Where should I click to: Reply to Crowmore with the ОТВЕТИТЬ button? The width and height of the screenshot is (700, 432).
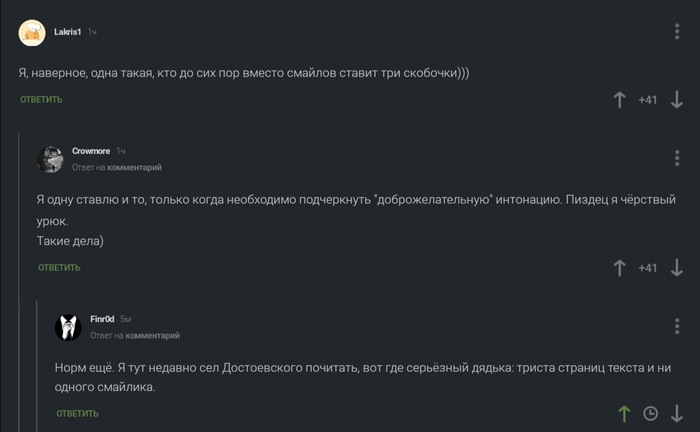tap(60, 268)
